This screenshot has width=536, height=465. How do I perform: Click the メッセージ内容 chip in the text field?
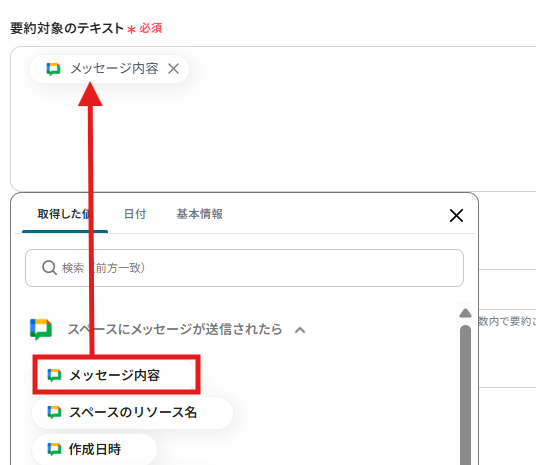(109, 69)
